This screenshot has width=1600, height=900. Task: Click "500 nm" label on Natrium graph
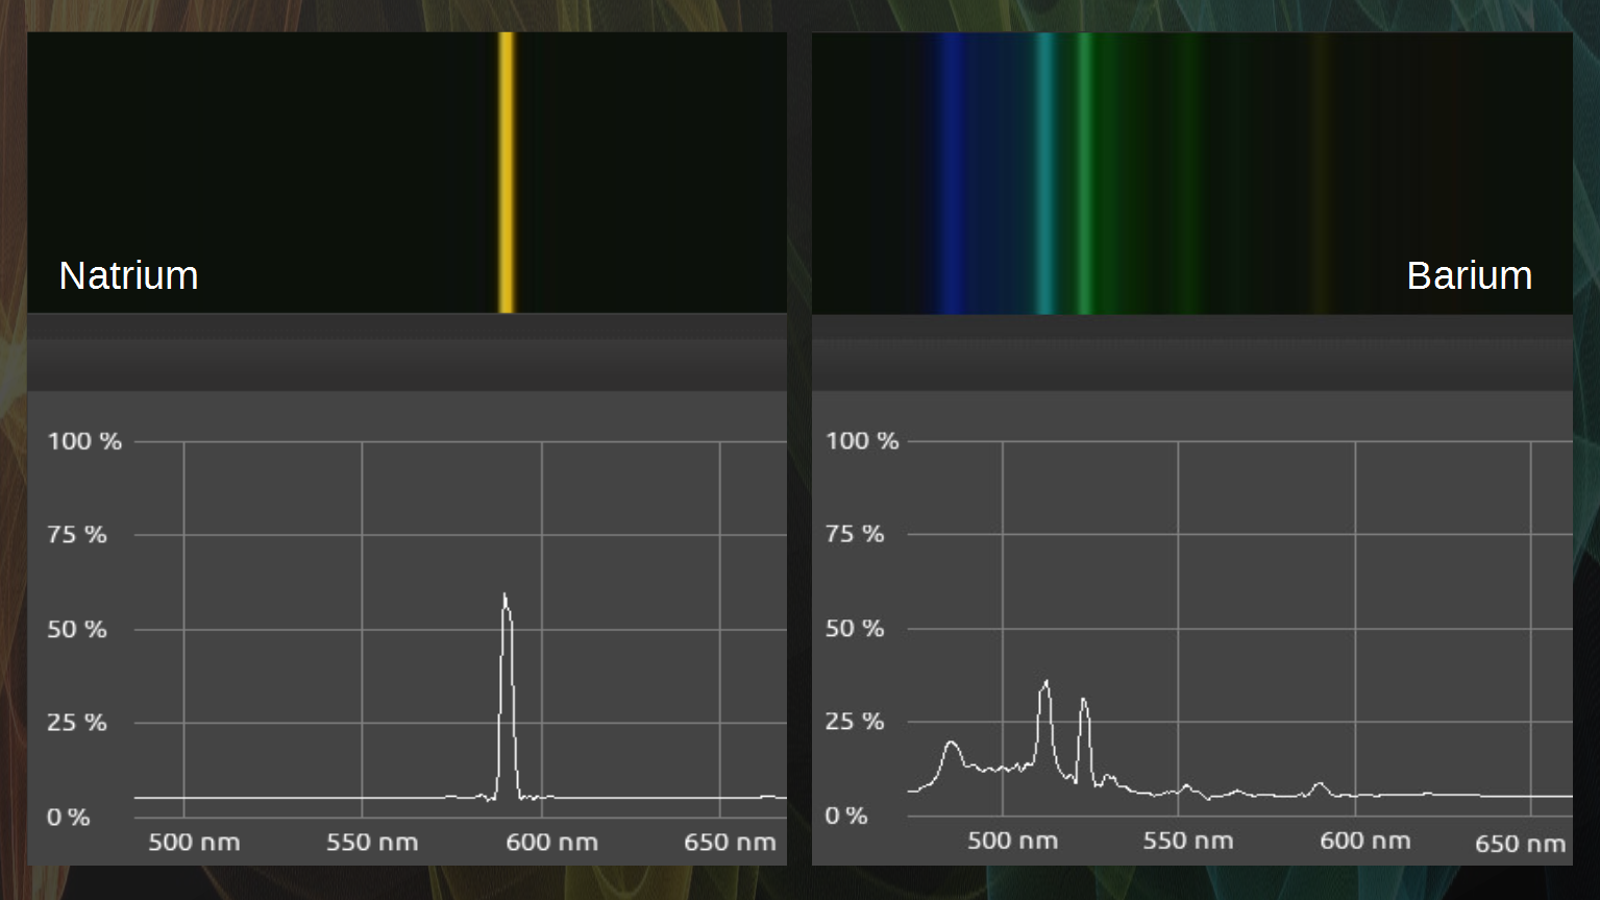click(x=194, y=842)
